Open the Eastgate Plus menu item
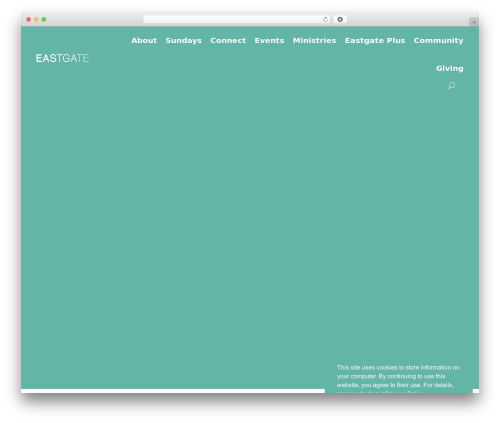Screen dimensions: 500x423 click(x=375, y=40)
